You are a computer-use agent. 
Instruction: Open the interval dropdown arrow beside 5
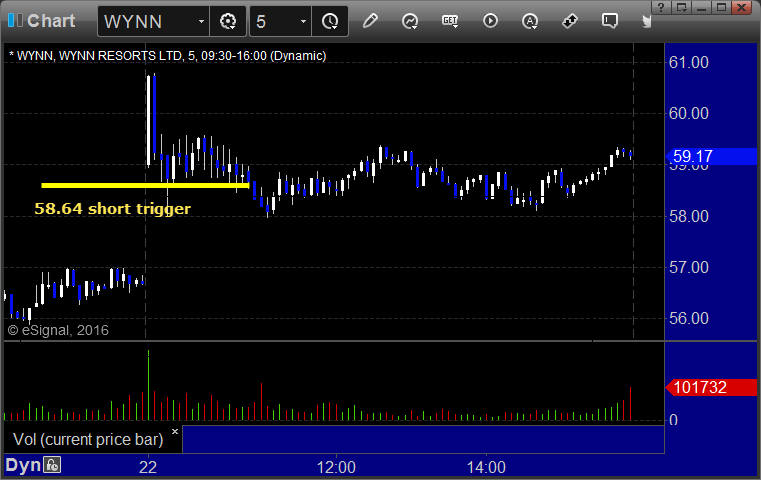(303, 21)
